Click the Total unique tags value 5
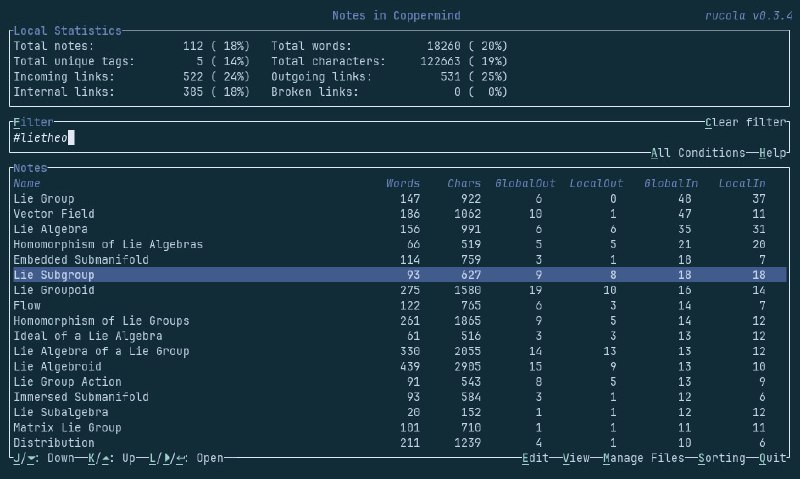This screenshot has height=479, width=800. (x=199, y=62)
